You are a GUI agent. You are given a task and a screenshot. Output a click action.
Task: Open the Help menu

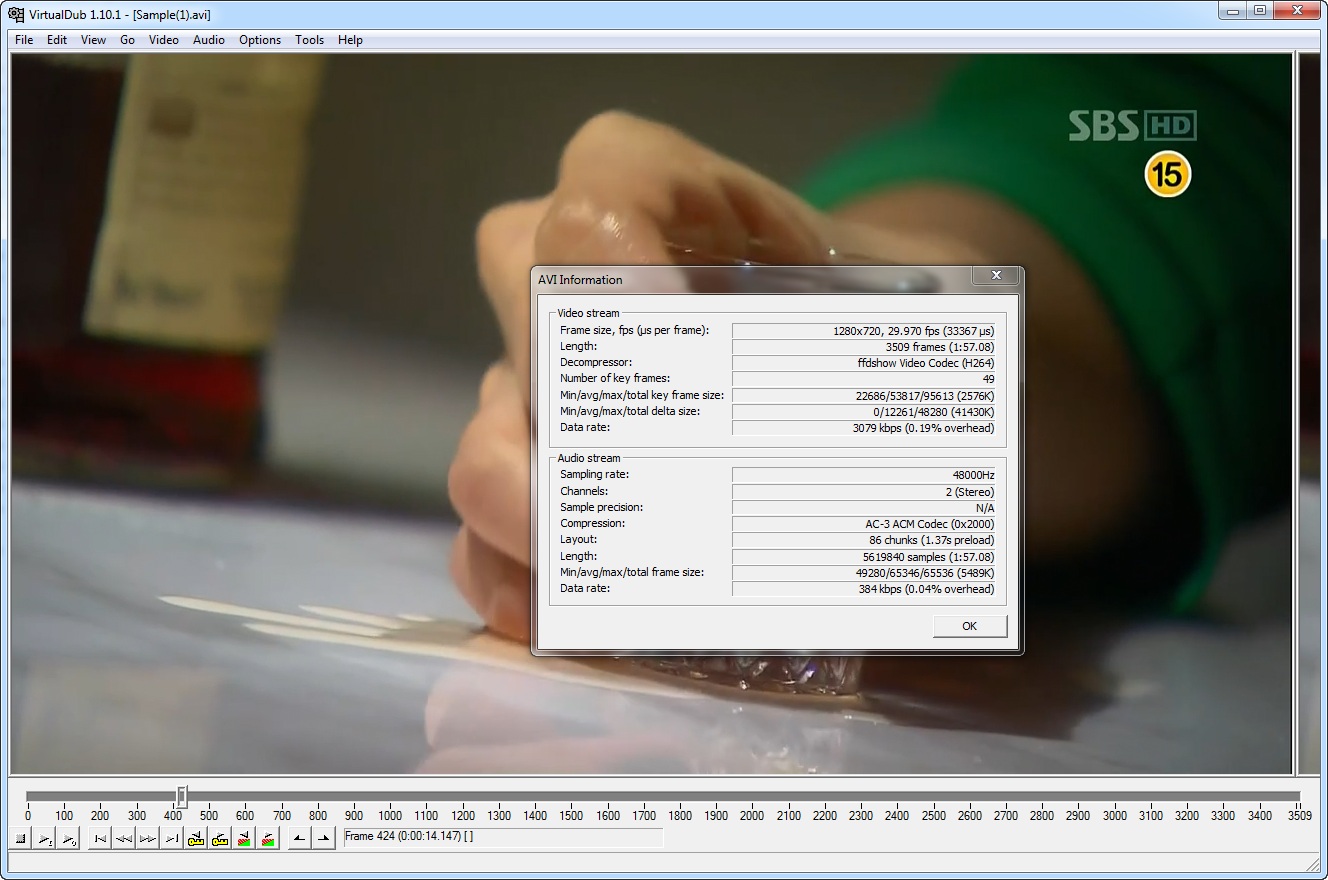pyautogui.click(x=350, y=40)
